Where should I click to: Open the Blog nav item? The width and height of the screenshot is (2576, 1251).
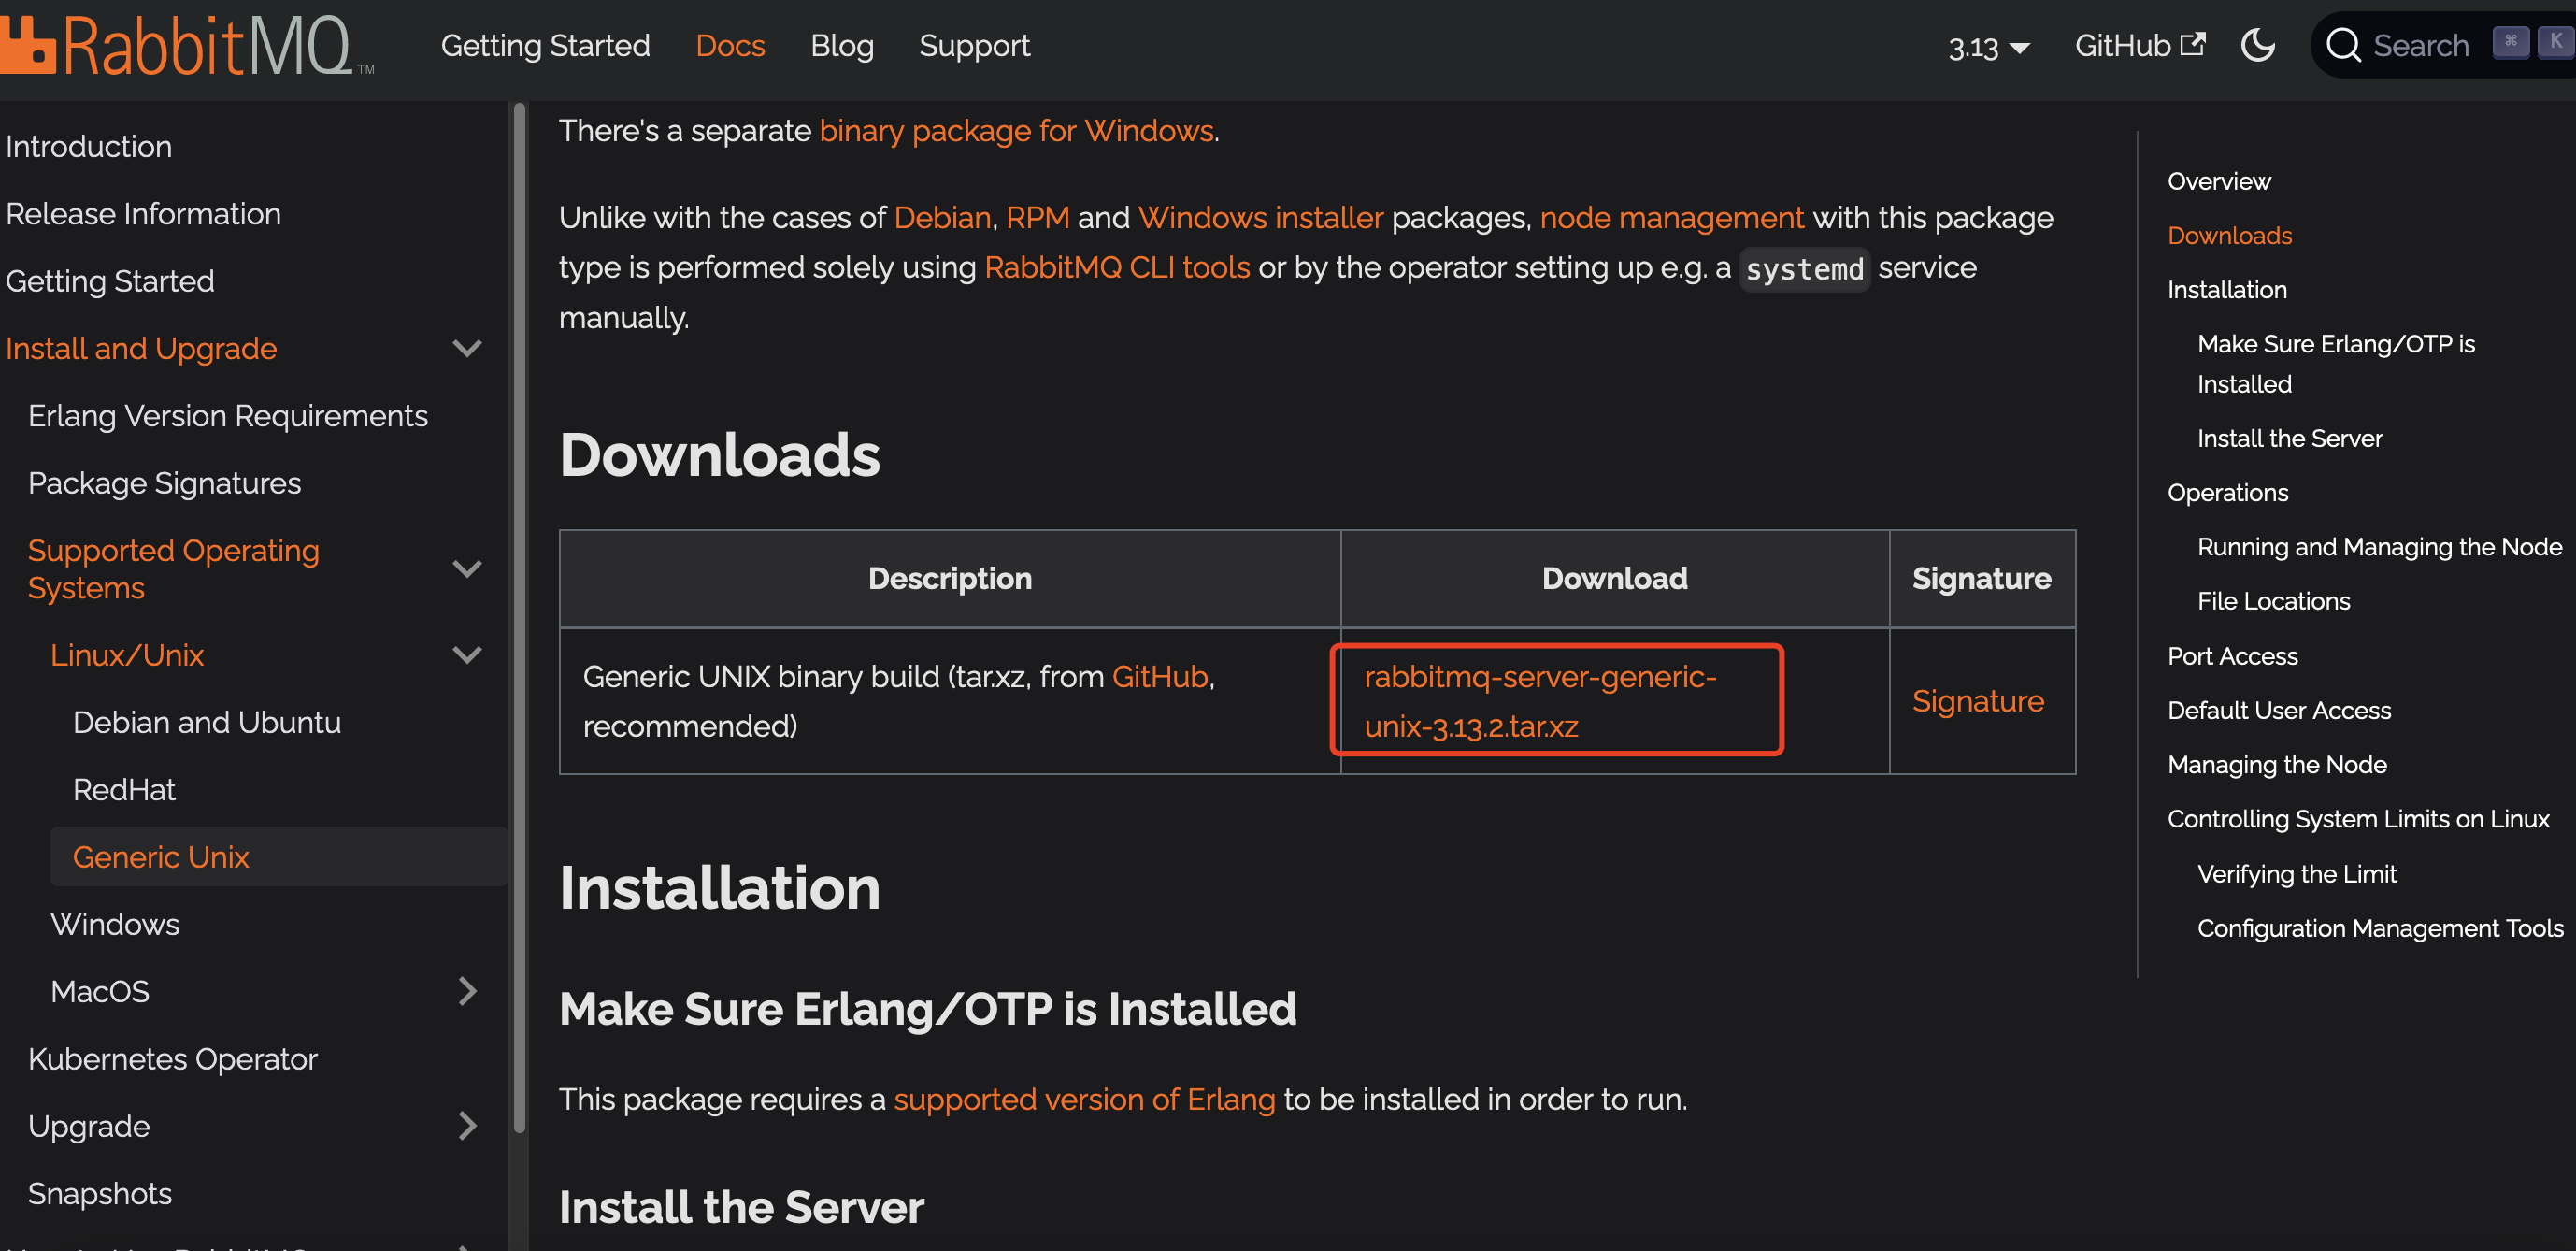(842, 46)
